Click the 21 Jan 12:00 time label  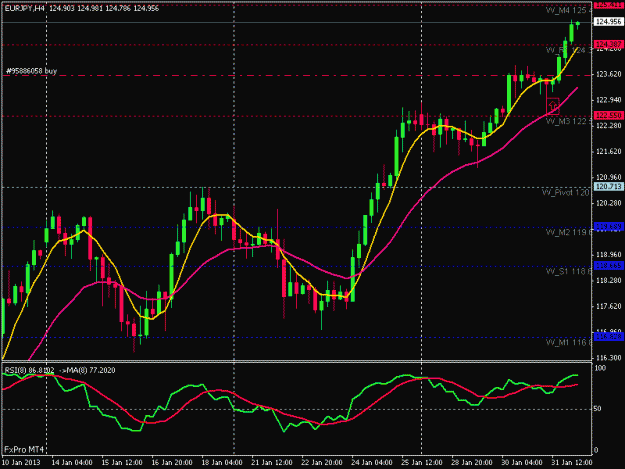[272, 462]
